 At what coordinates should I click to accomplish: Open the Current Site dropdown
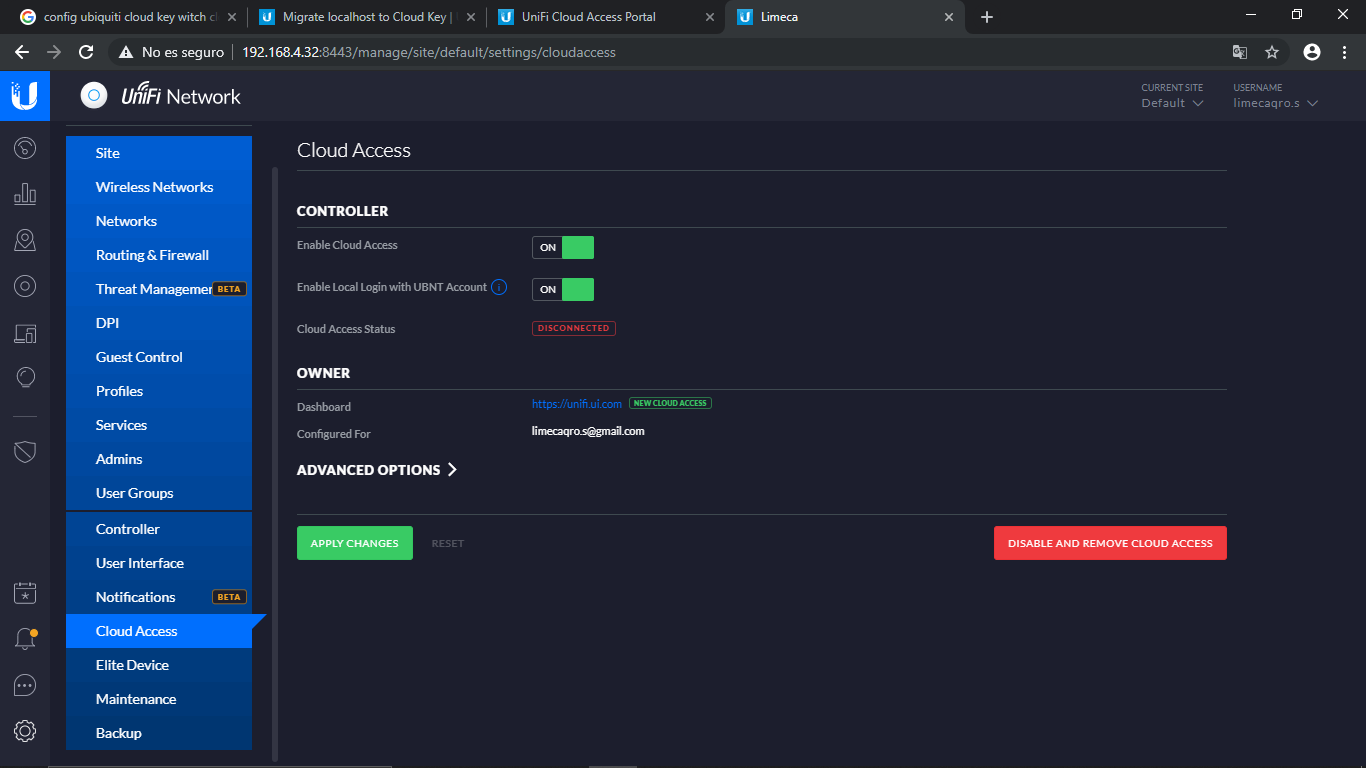coord(1172,103)
